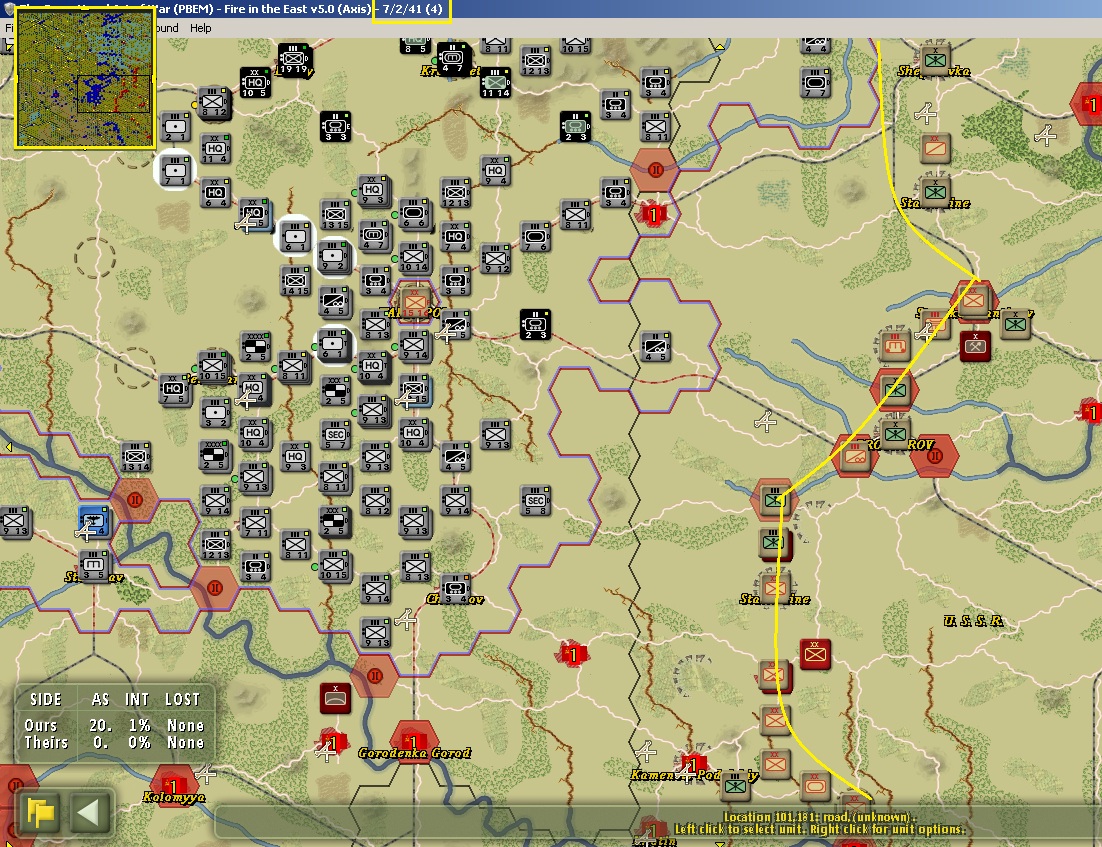Screen dimensions: 1102x847
Task: Select black motorized regiment with strength 19 19
Action: pos(294,59)
